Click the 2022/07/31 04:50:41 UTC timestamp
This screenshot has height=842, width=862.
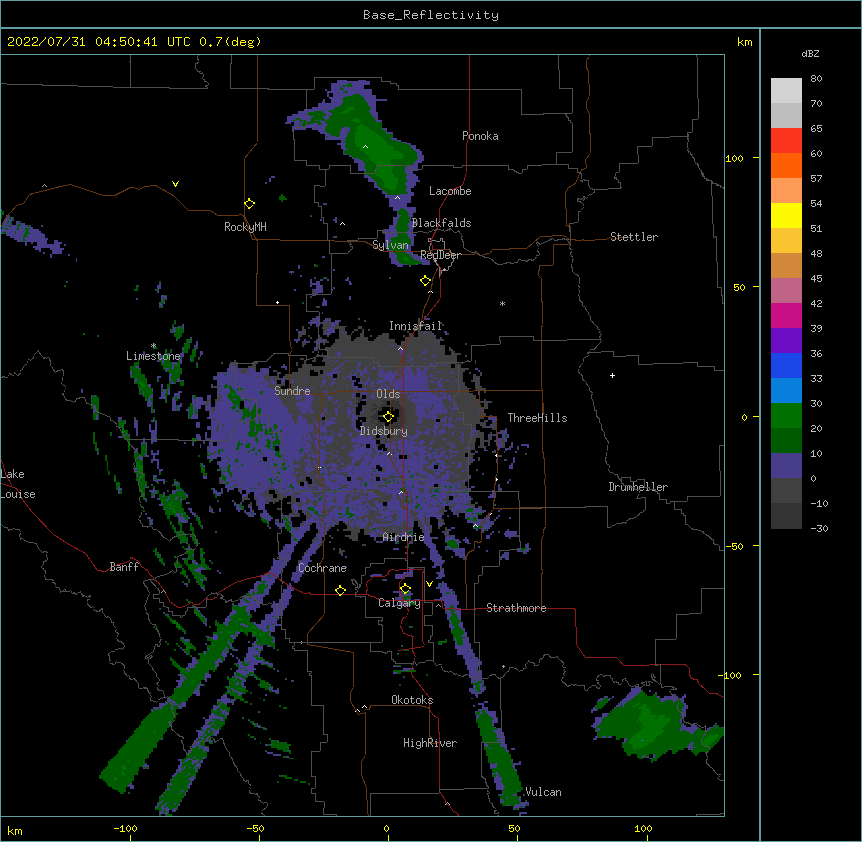point(98,42)
